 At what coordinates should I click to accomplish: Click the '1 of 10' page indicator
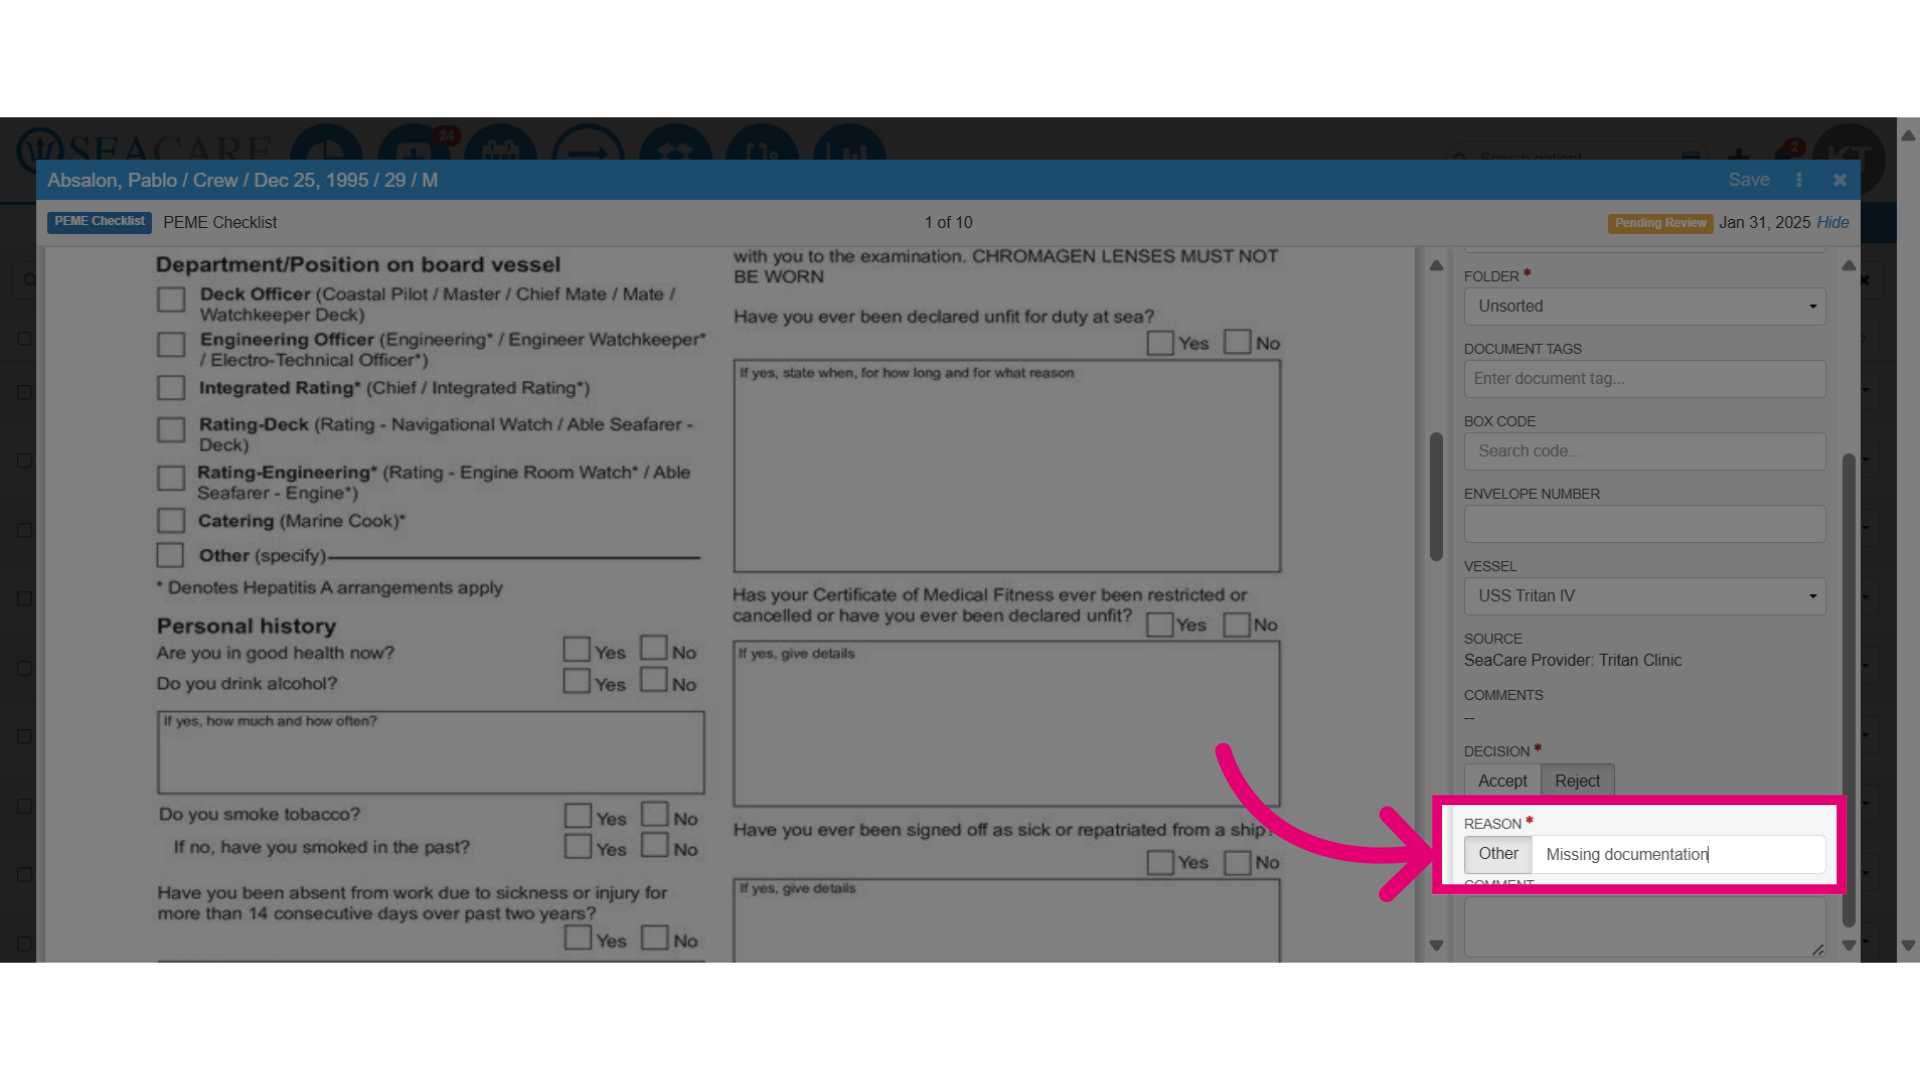click(948, 222)
